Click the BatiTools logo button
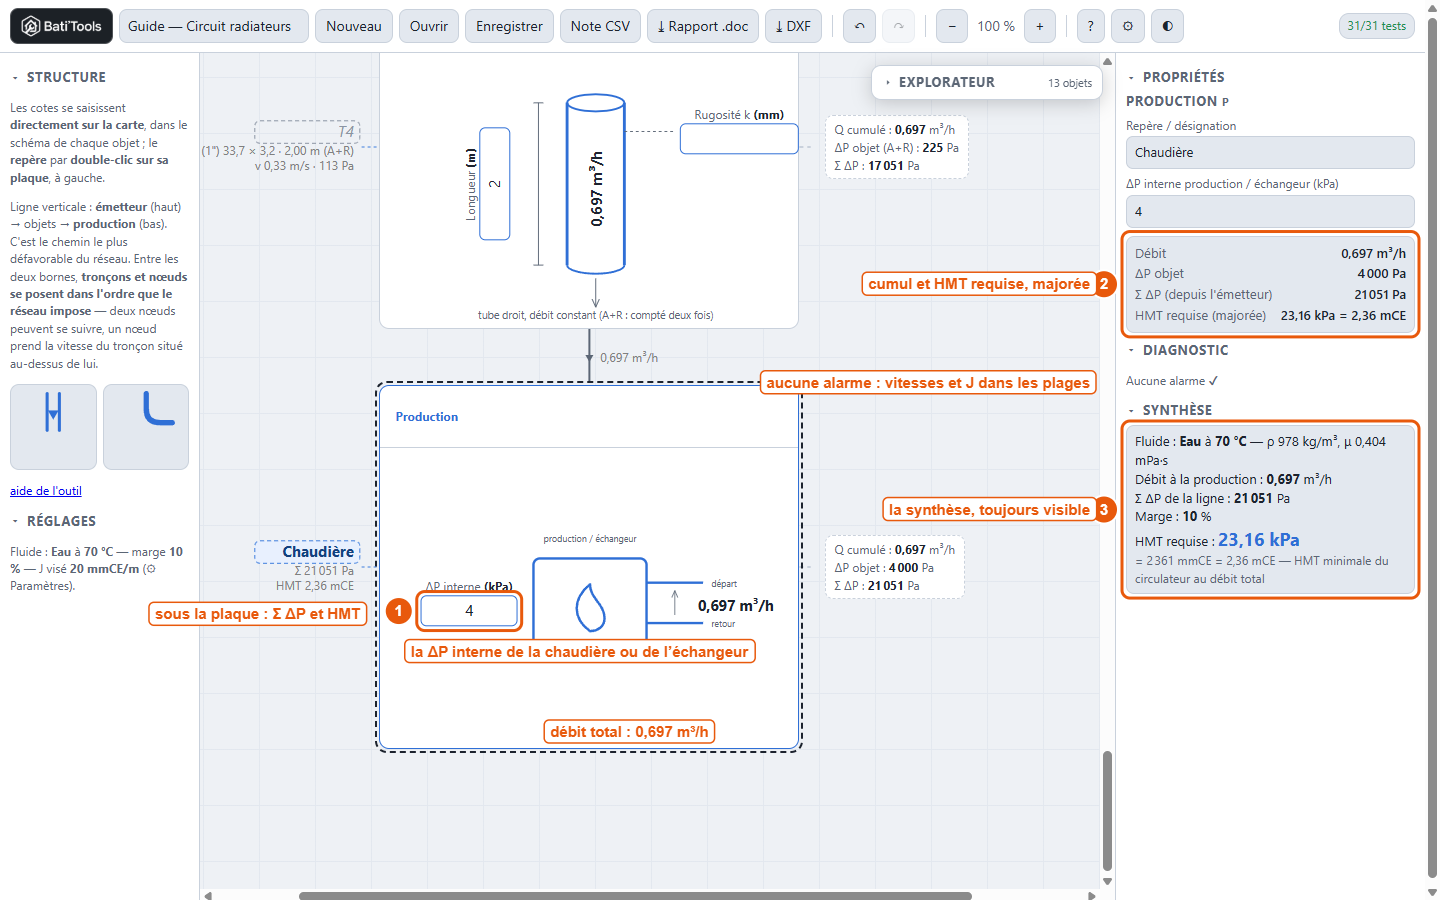 [x=61, y=26]
